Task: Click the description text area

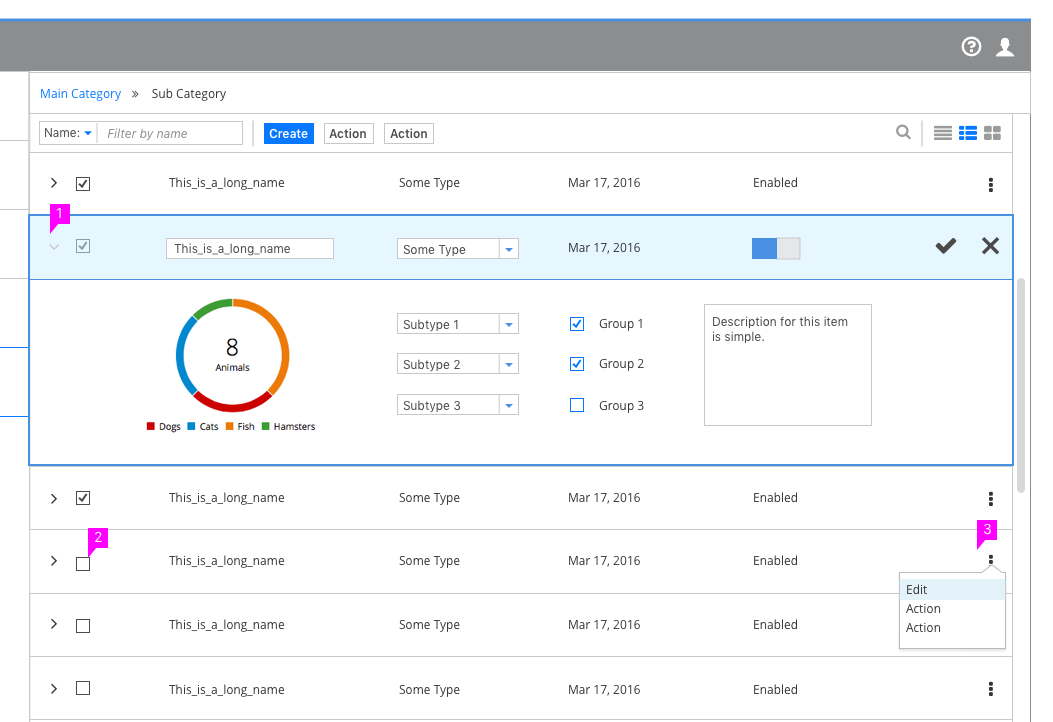Action: point(788,365)
